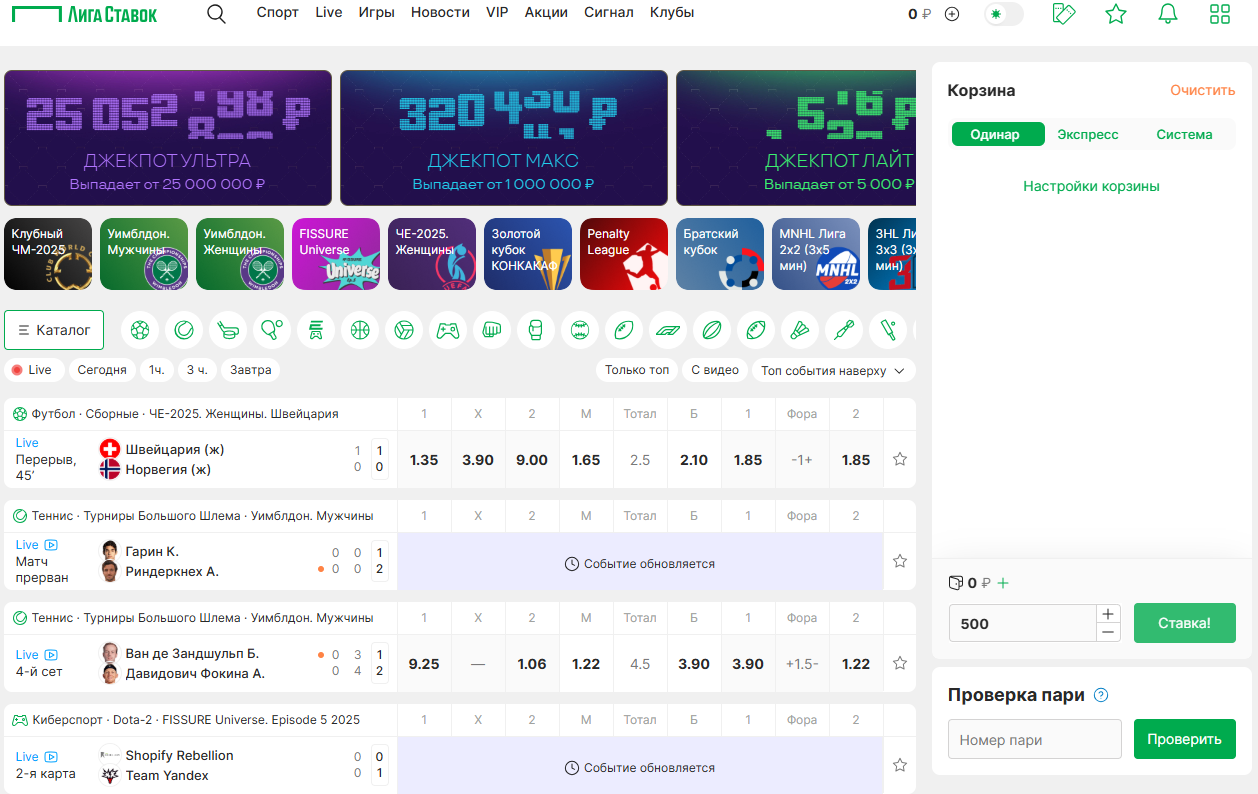Viewport: 1258px width, 794px height.
Task: Open the Новости menu item
Action: [x=440, y=13]
